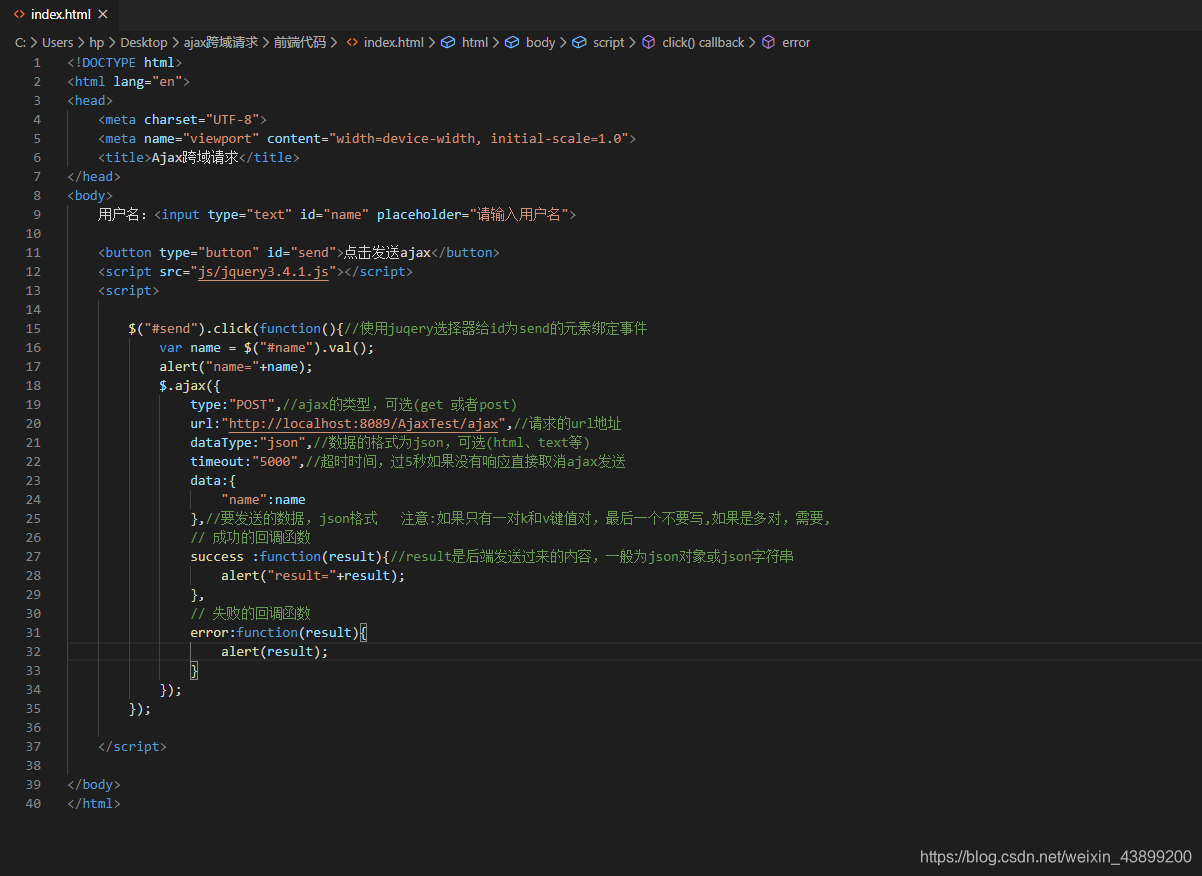Image resolution: width=1202 pixels, height=876 pixels.
Task: Place cursor in charset="UTF-8" meta attribute
Action: coord(201,119)
